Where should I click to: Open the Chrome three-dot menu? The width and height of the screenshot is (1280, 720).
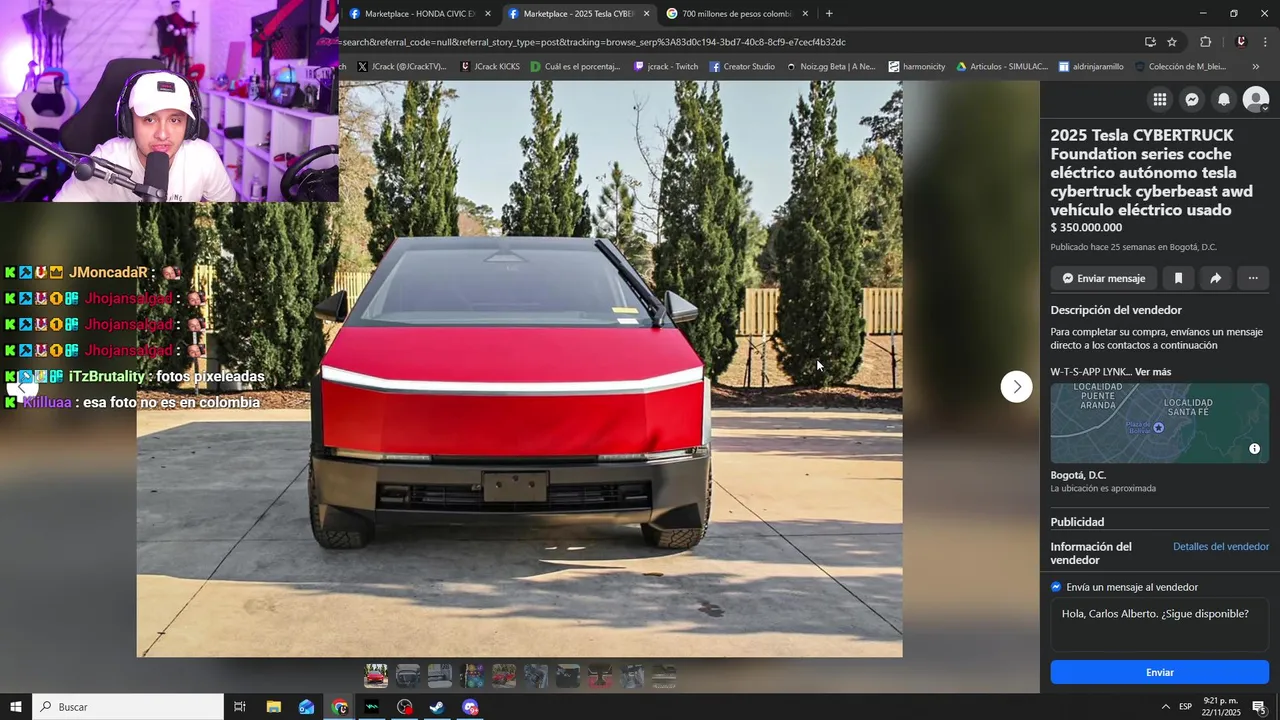pyautogui.click(x=1266, y=42)
